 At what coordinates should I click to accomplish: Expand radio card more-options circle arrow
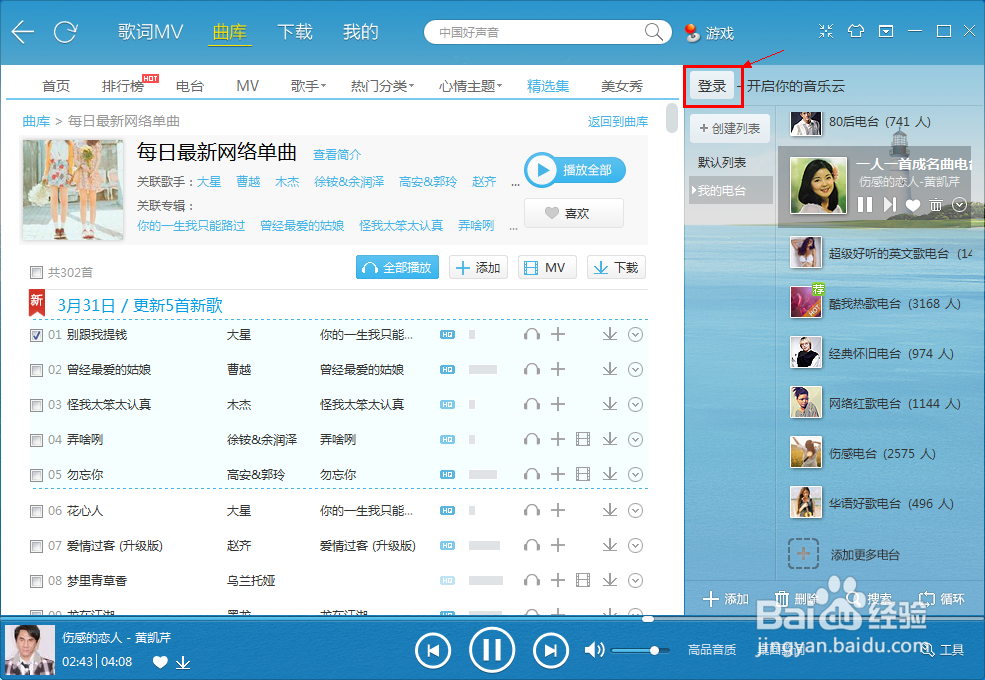tap(959, 204)
